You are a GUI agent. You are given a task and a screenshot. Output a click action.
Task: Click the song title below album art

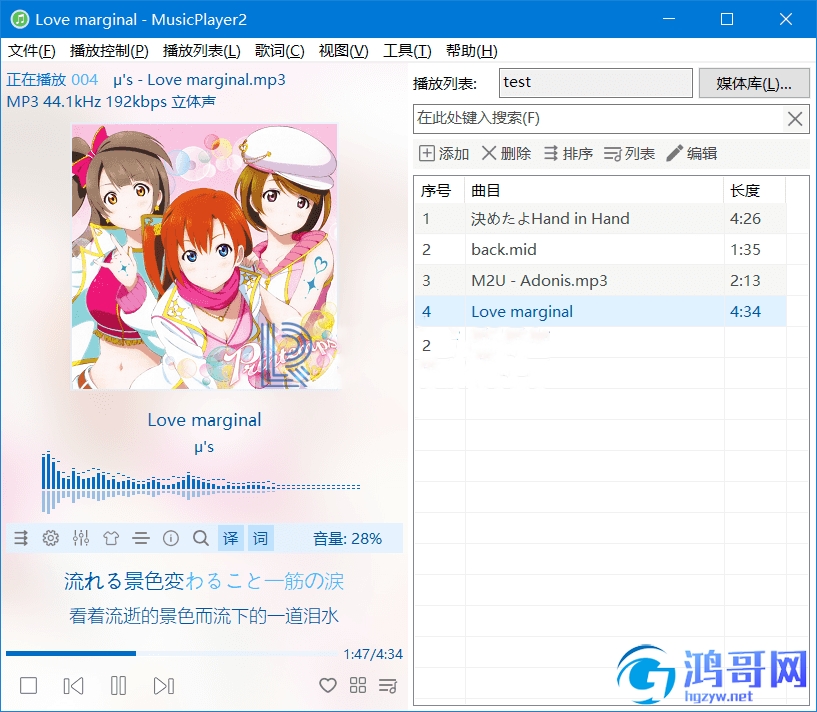point(204,420)
